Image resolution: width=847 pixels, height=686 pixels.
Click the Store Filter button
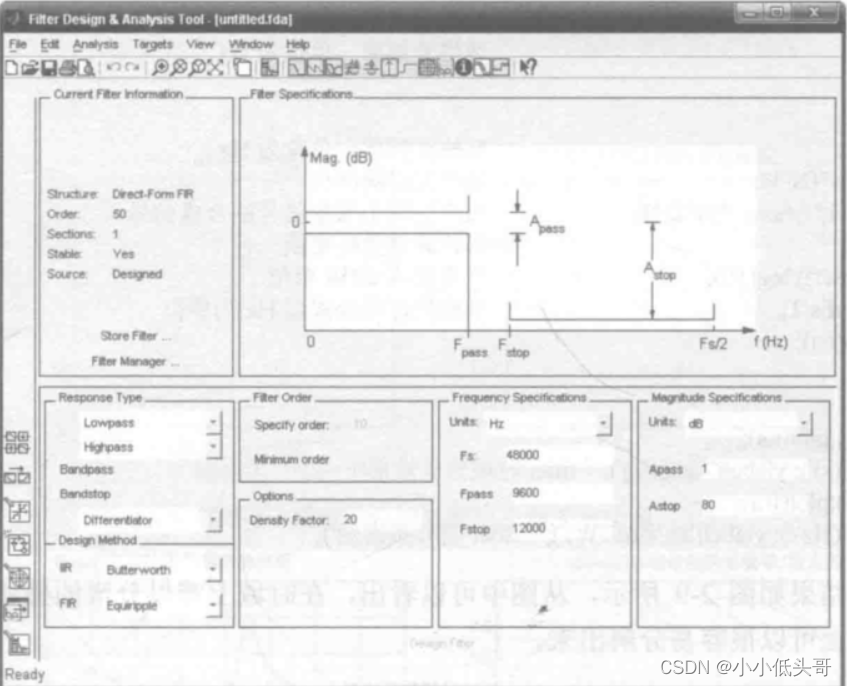point(136,336)
